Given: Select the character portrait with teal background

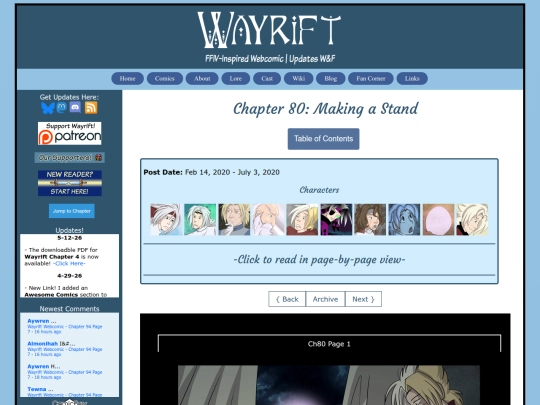Looking at the screenshot, I should coord(200,220).
